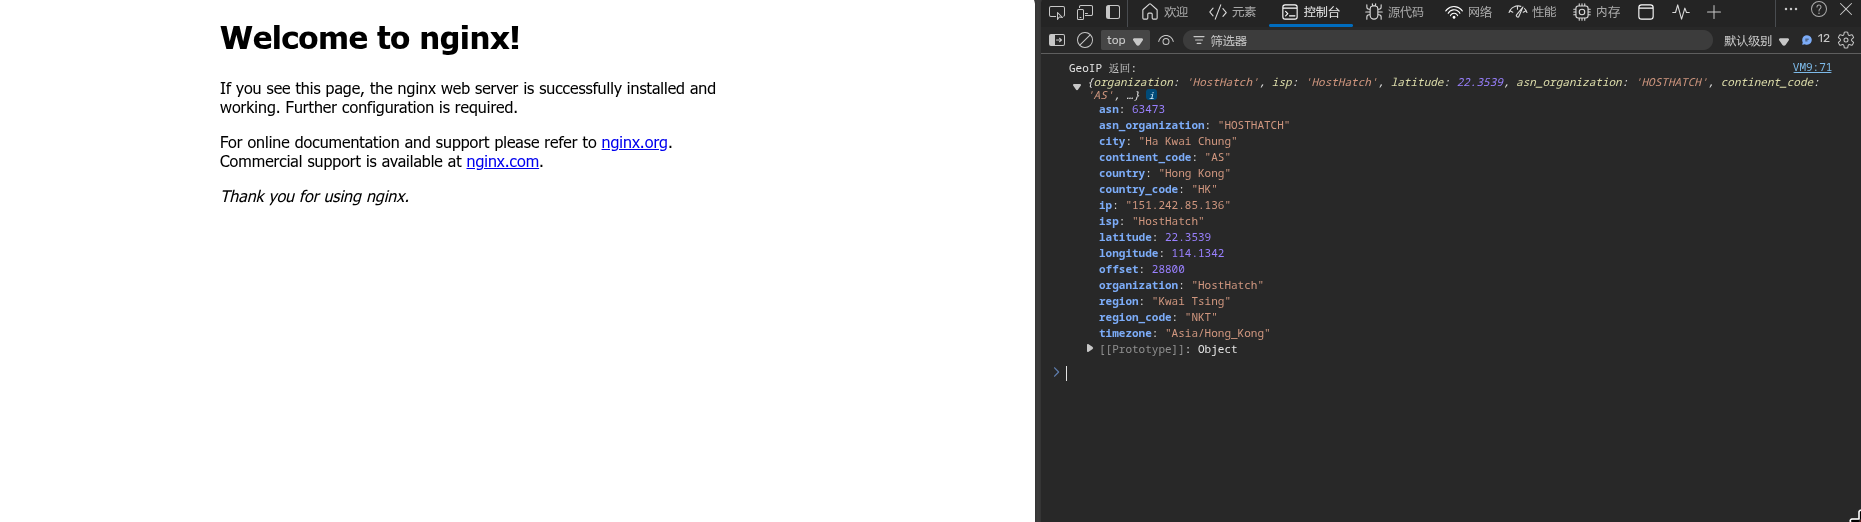Open the 欢迎 welcome tab
Screen dimensions: 1861x522
point(1165,12)
